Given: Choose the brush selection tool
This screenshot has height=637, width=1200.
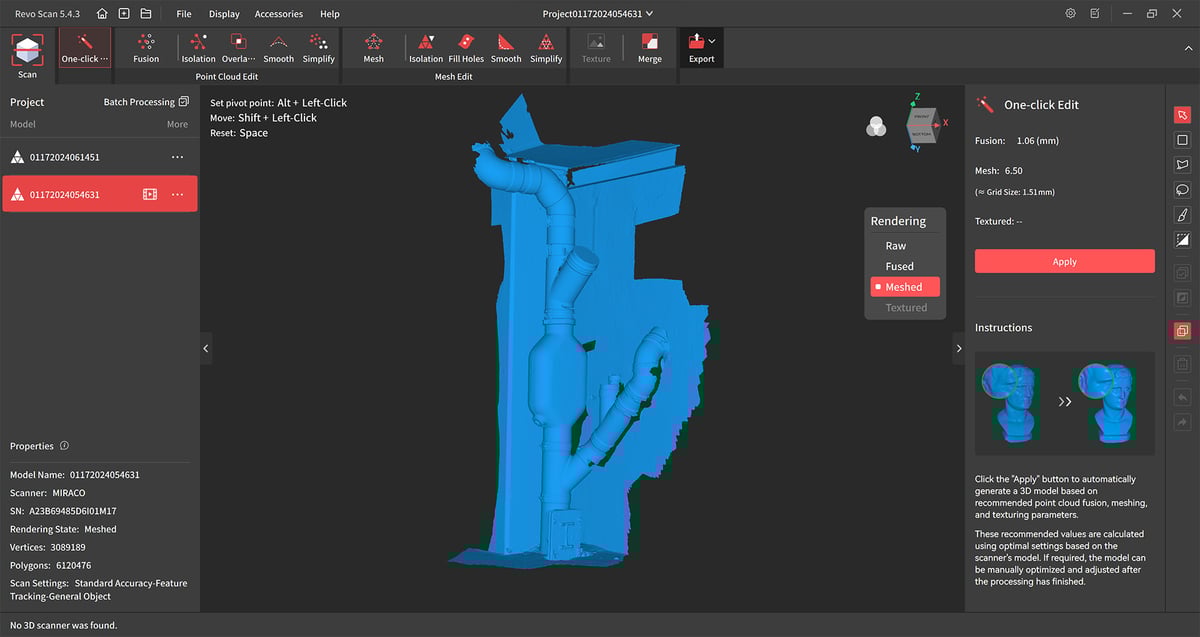Looking at the screenshot, I should (1182, 215).
